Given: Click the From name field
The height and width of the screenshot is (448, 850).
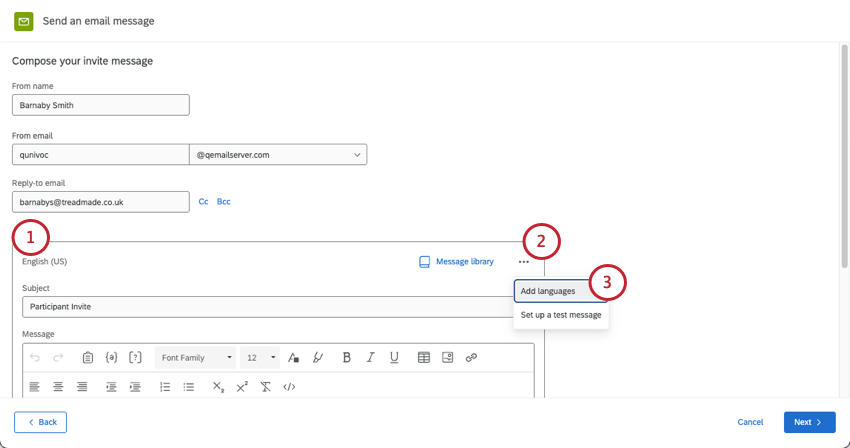Looking at the screenshot, I should 101,105.
